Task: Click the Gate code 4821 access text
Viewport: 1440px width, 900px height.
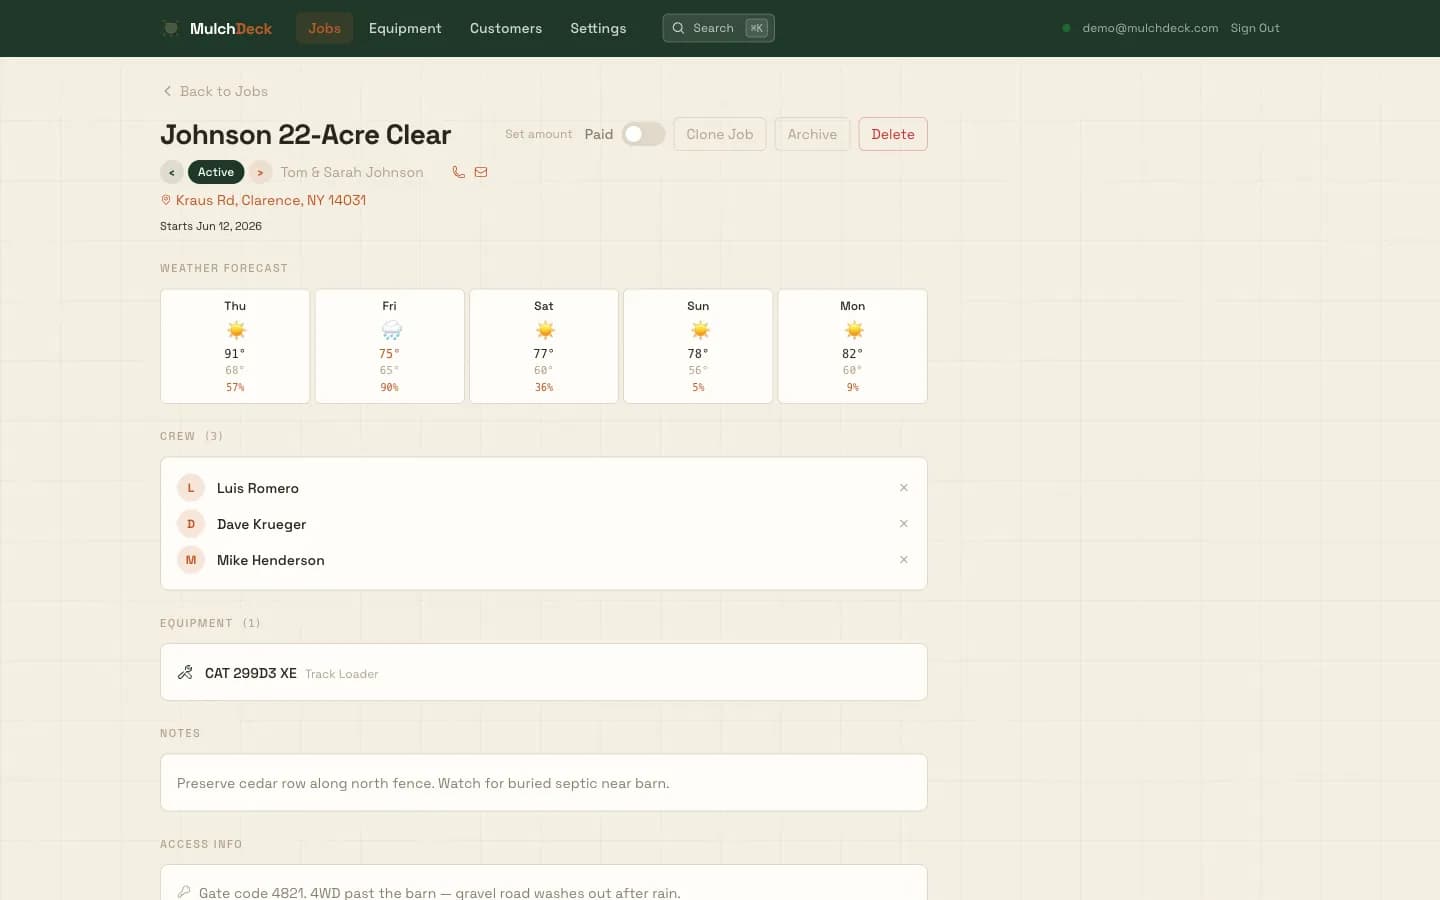Action: (439, 892)
